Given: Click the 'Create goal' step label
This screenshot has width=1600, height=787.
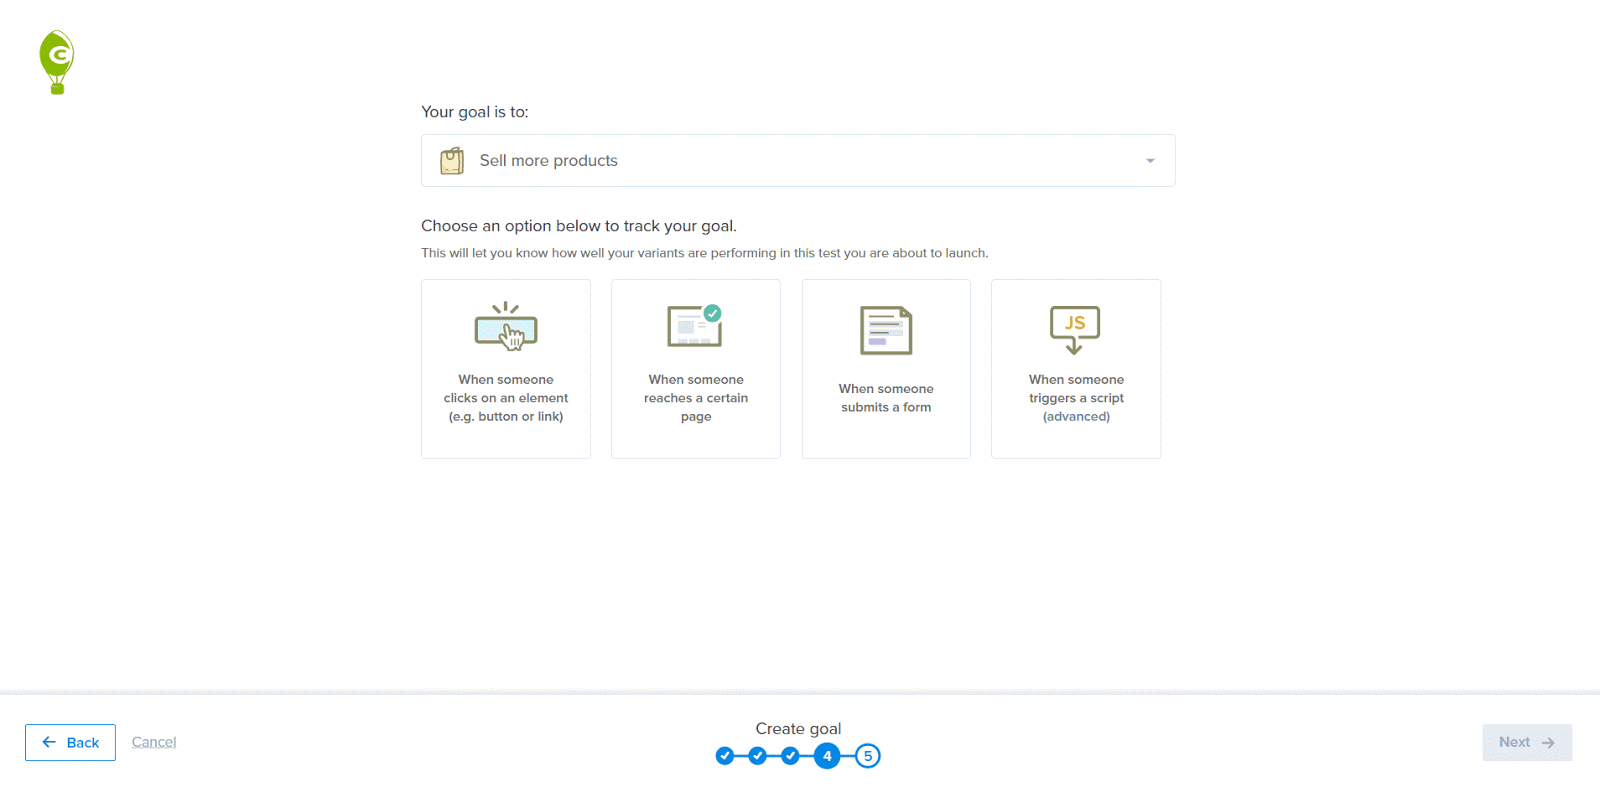Looking at the screenshot, I should (x=798, y=729).
